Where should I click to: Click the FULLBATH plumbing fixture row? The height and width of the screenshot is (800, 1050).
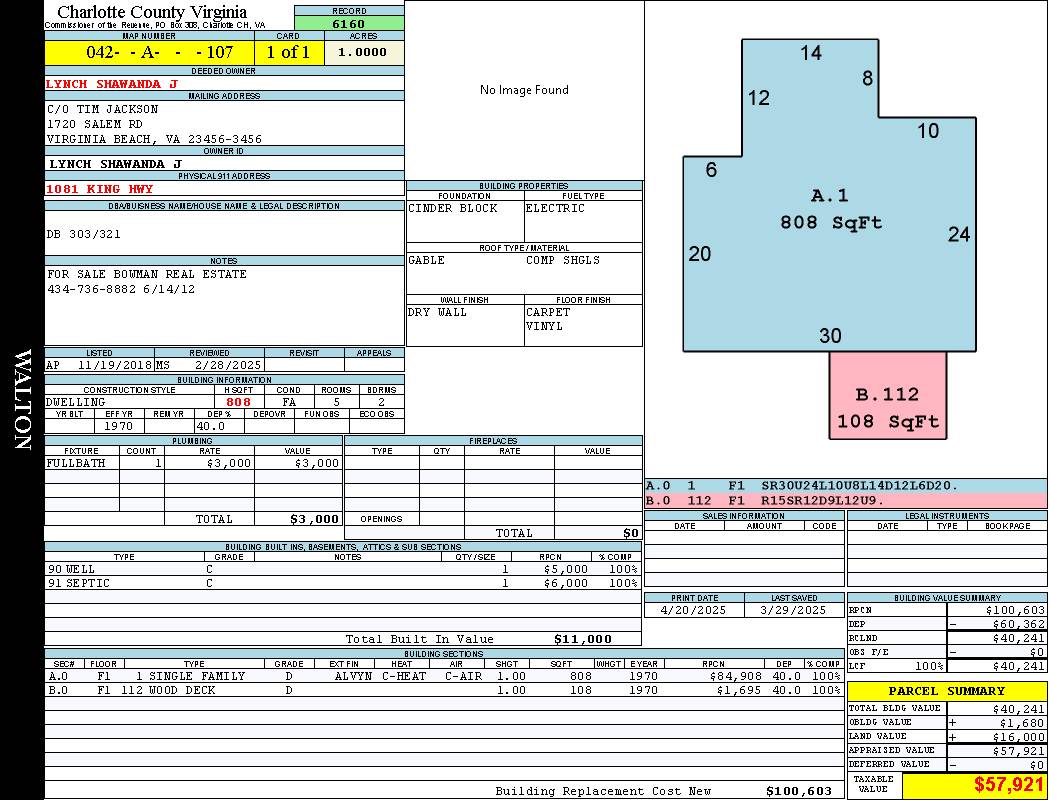[x=194, y=463]
